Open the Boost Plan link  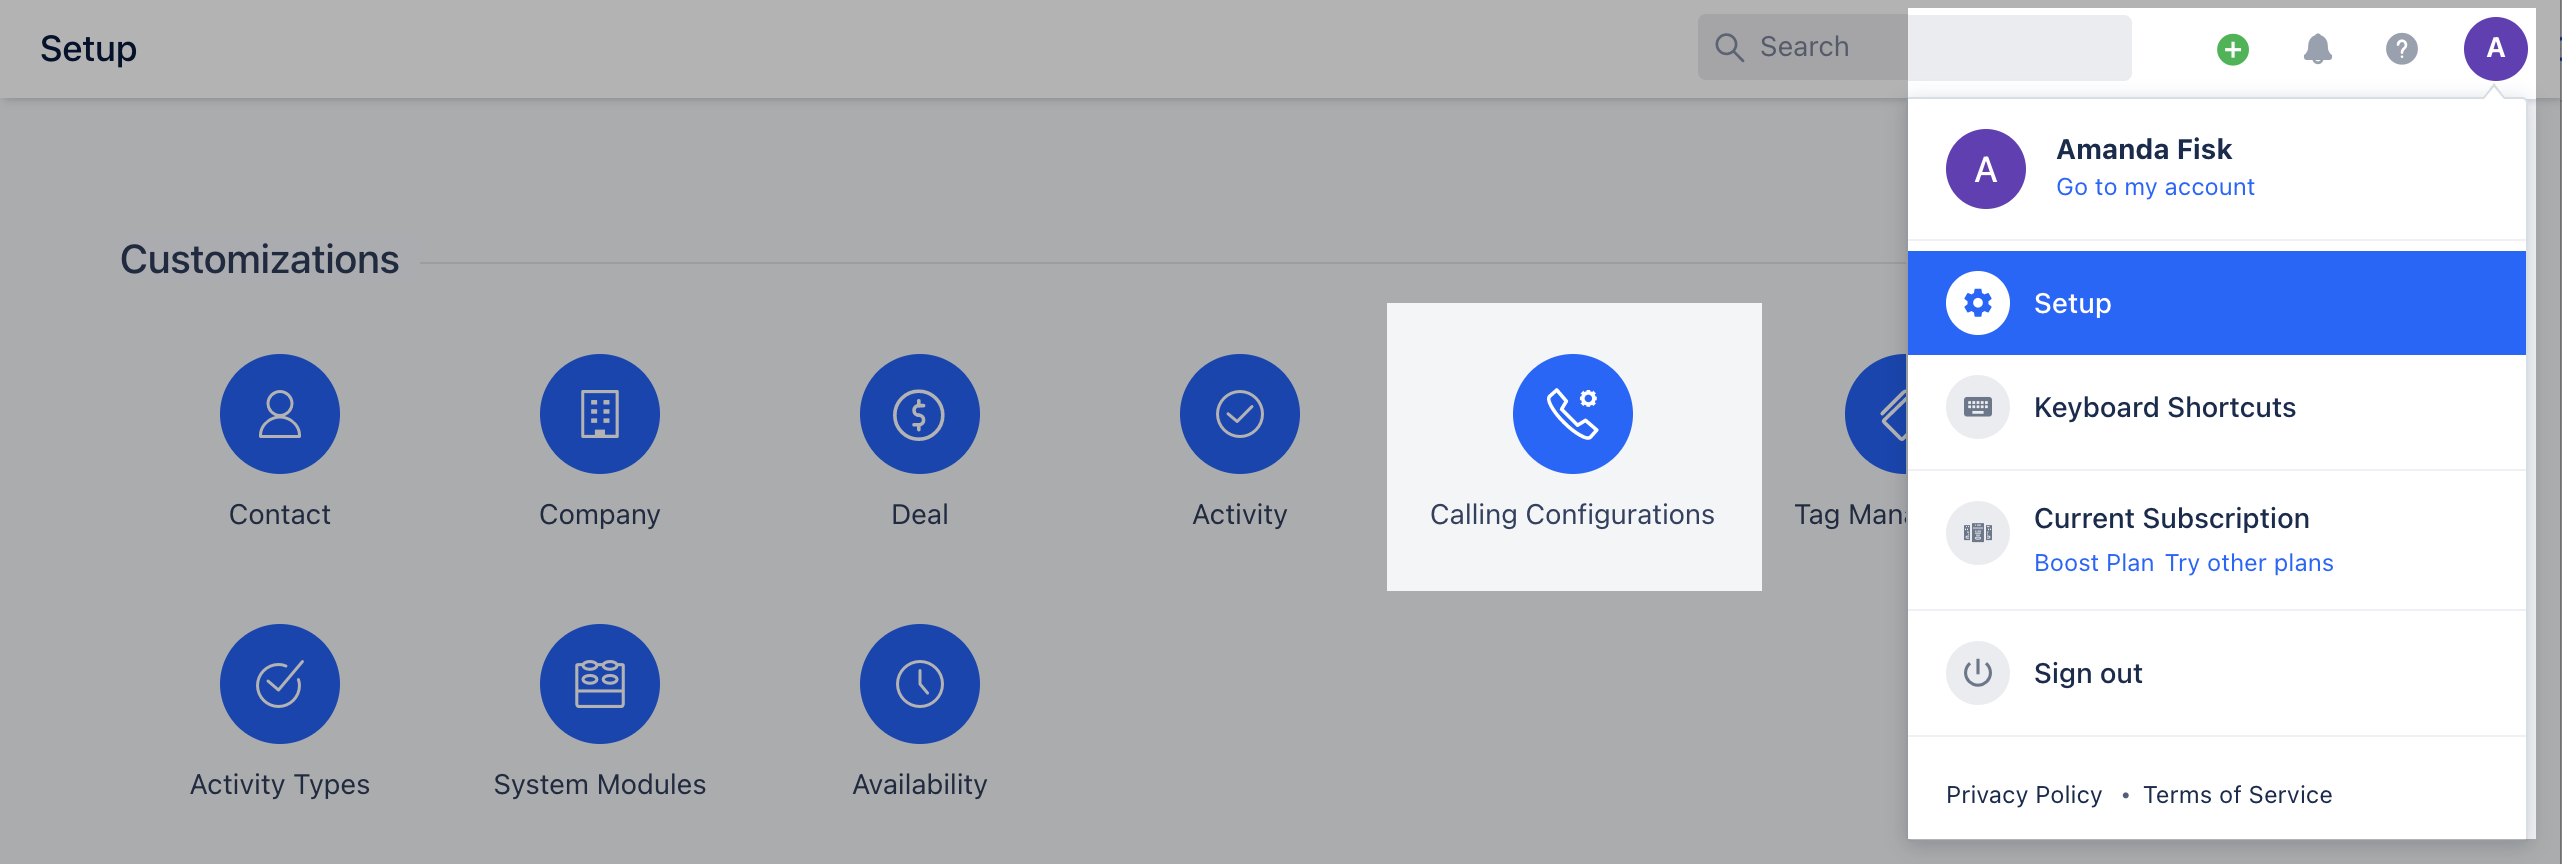pos(2094,563)
